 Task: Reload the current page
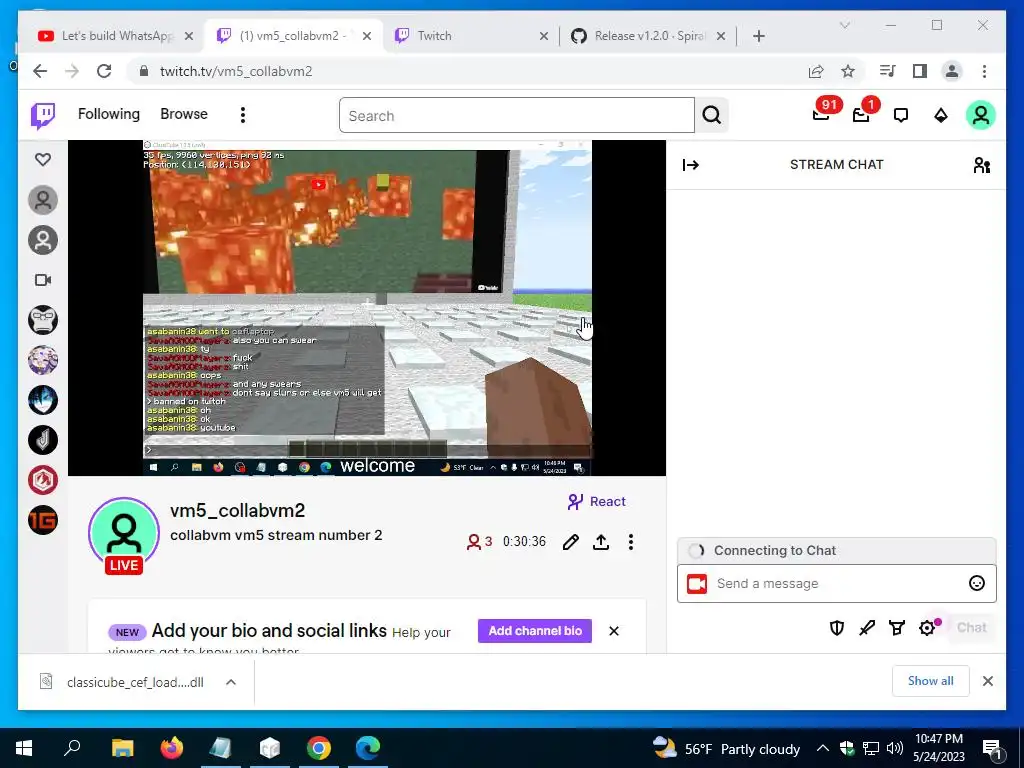coord(104,71)
